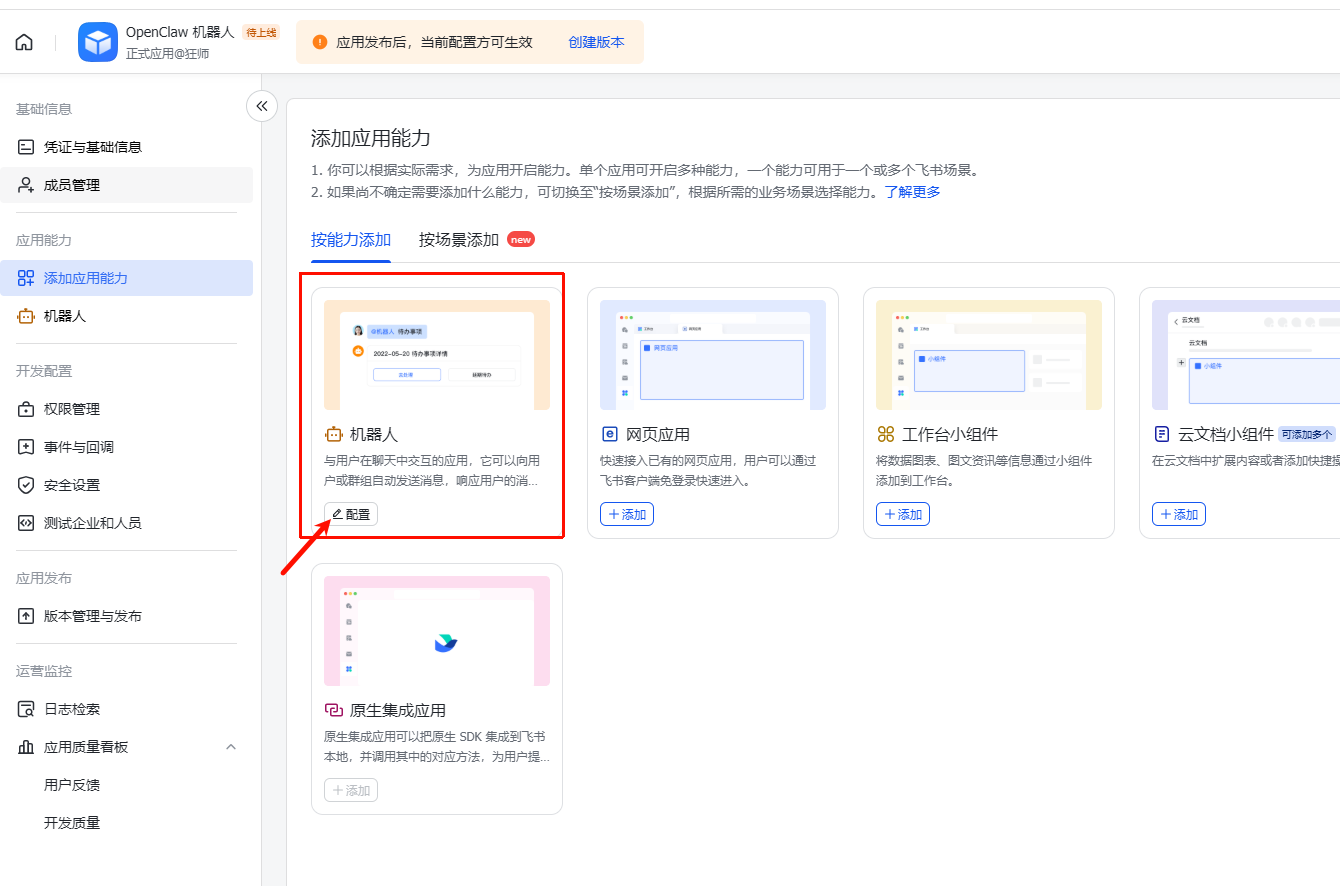Switch to the 按能力添加 tab

351,240
